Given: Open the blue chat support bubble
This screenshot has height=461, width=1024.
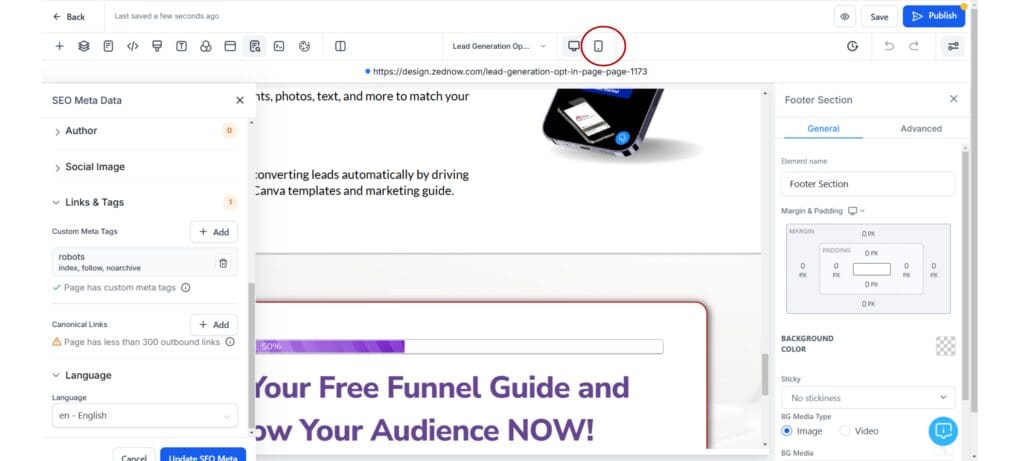Looking at the screenshot, I should [x=943, y=431].
